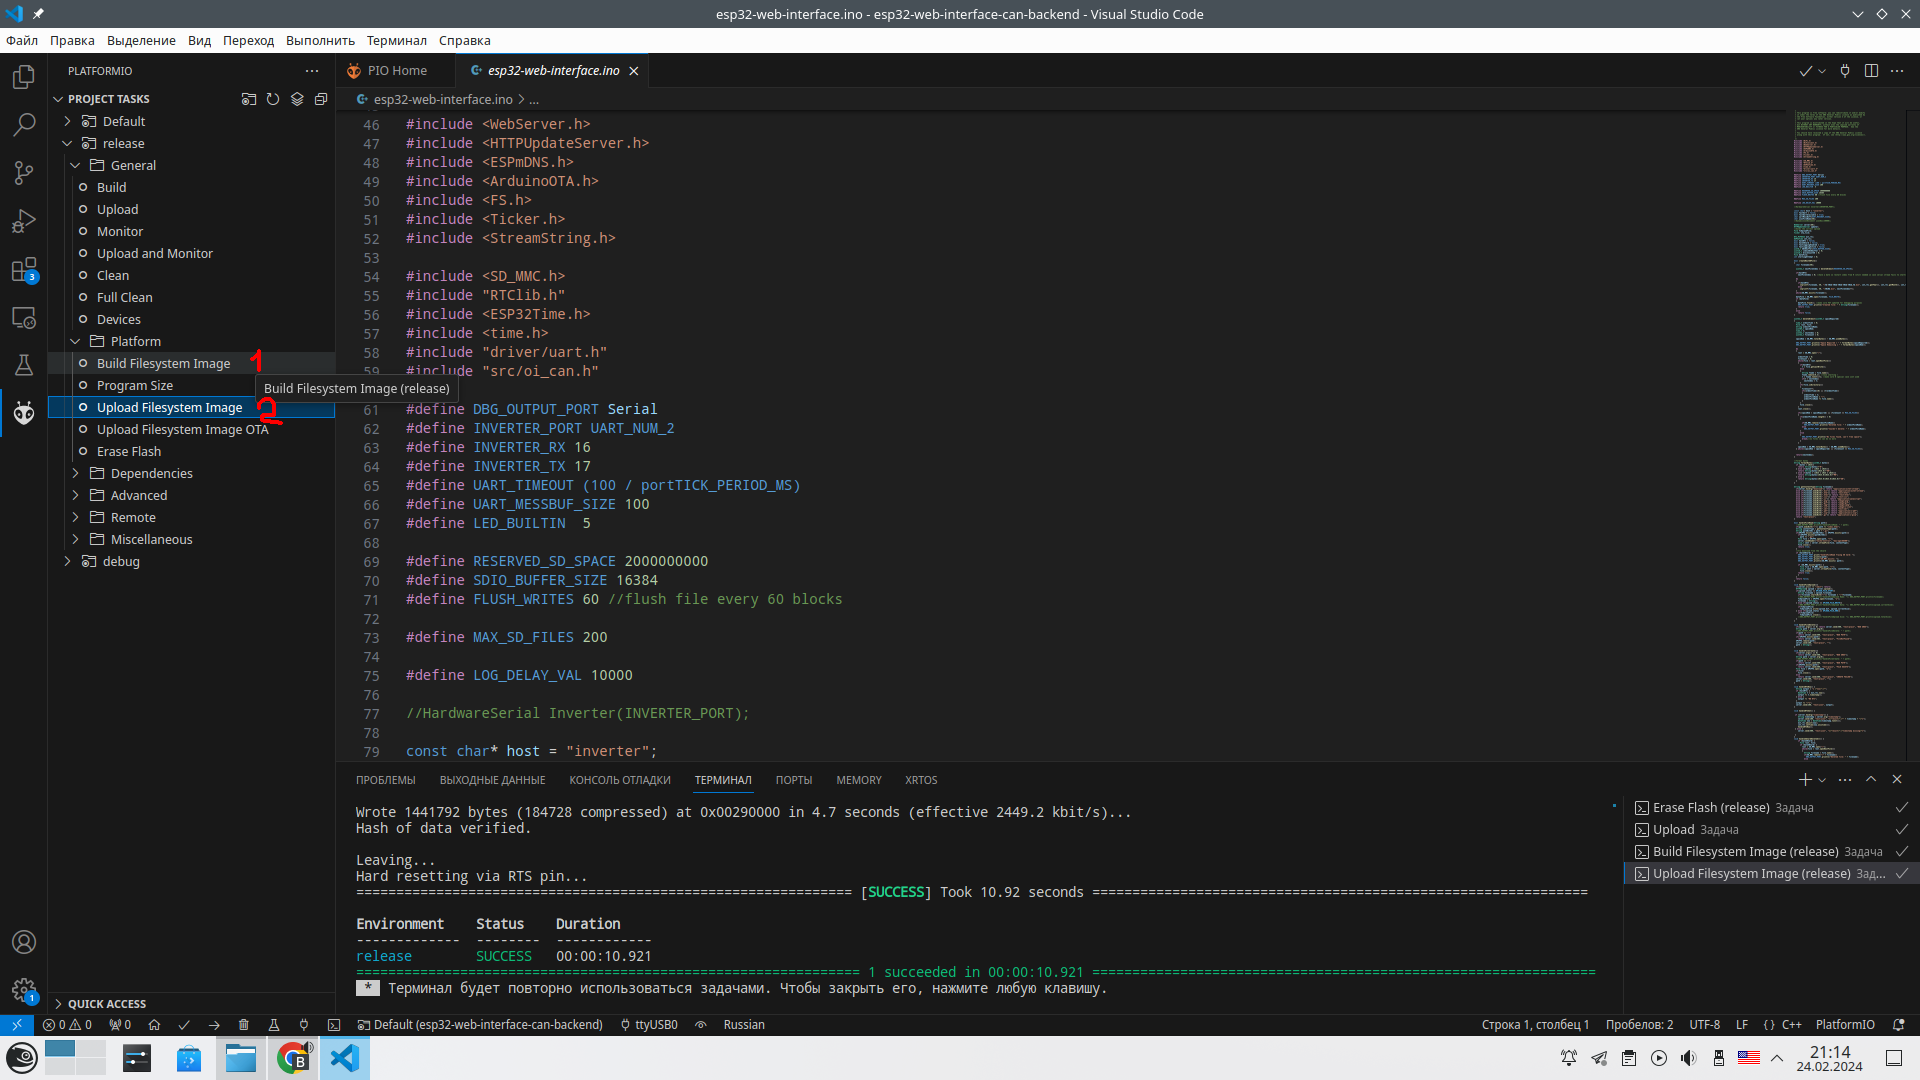Switch to the PIO Home tab
The height and width of the screenshot is (1080, 1920).
[x=396, y=71]
